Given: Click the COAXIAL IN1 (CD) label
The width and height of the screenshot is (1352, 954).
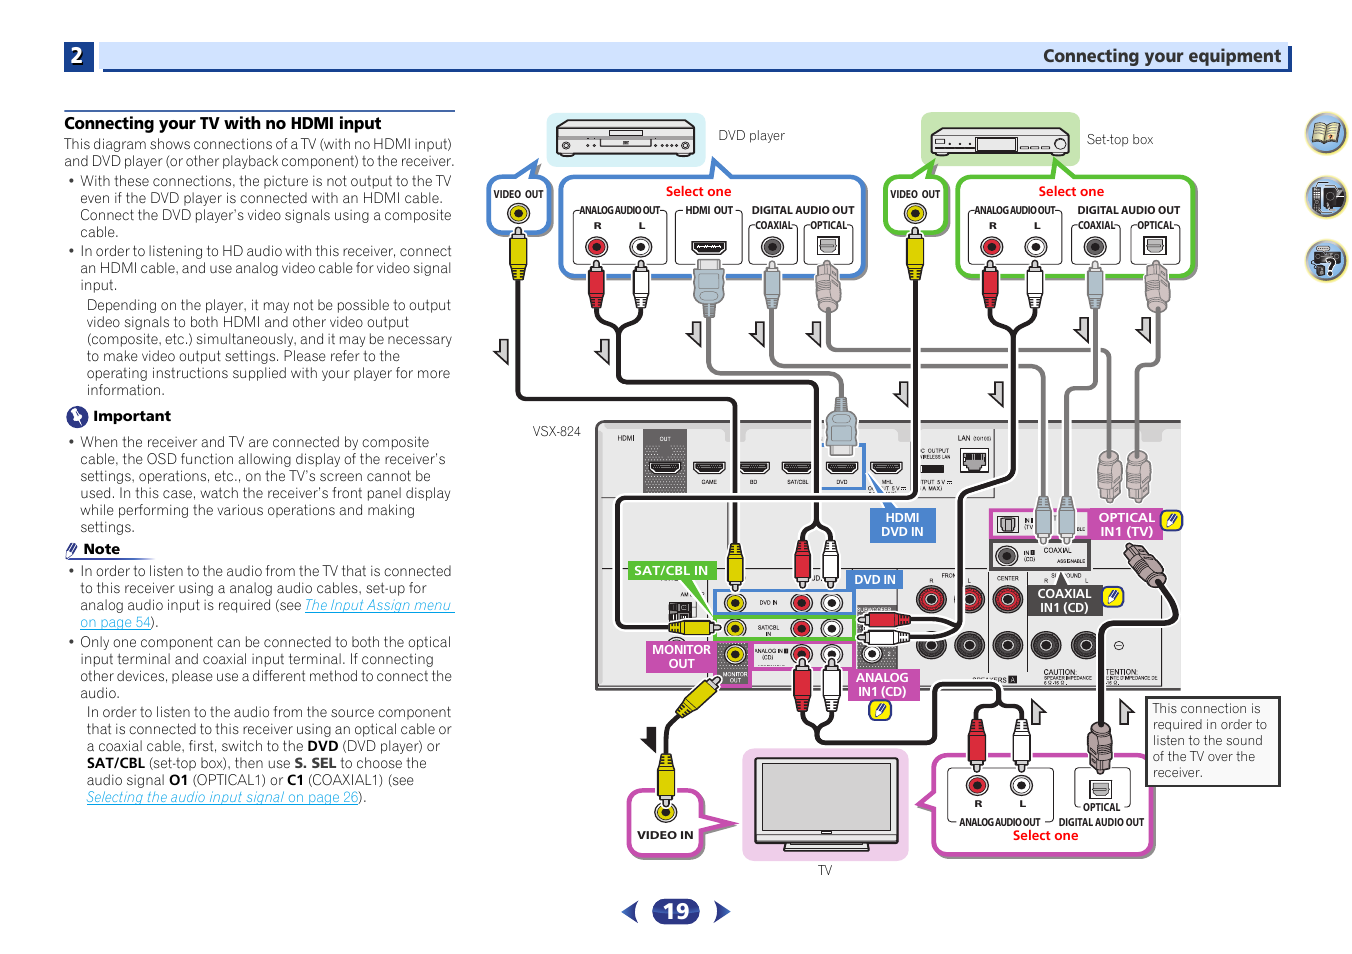Looking at the screenshot, I should click(1063, 600).
